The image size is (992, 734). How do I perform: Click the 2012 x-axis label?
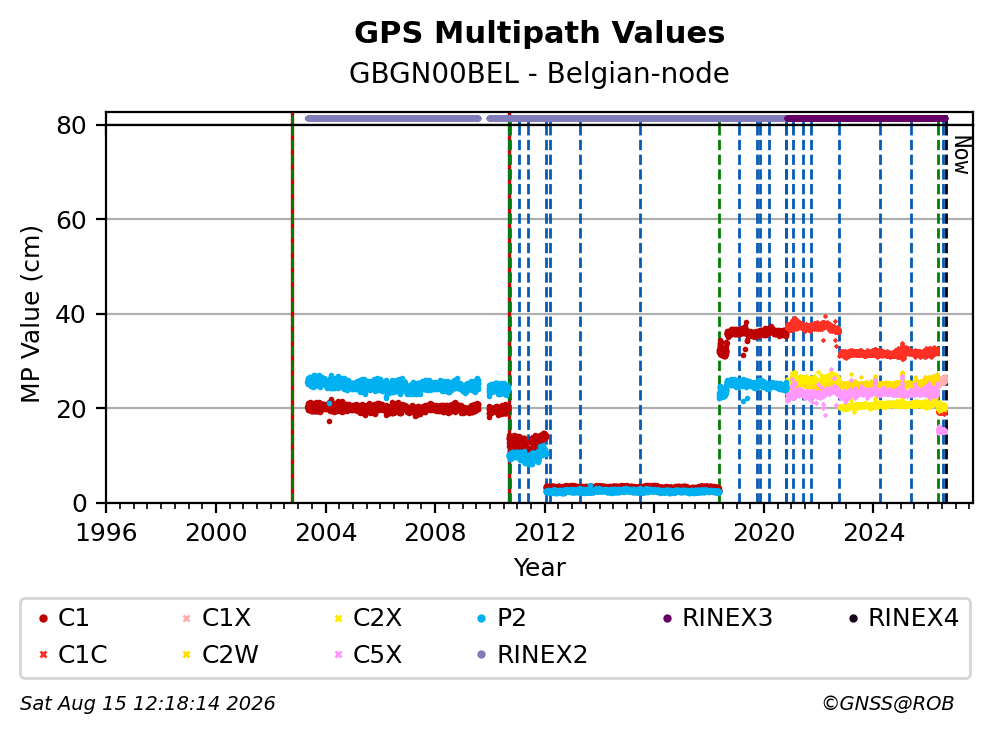[x=545, y=533]
